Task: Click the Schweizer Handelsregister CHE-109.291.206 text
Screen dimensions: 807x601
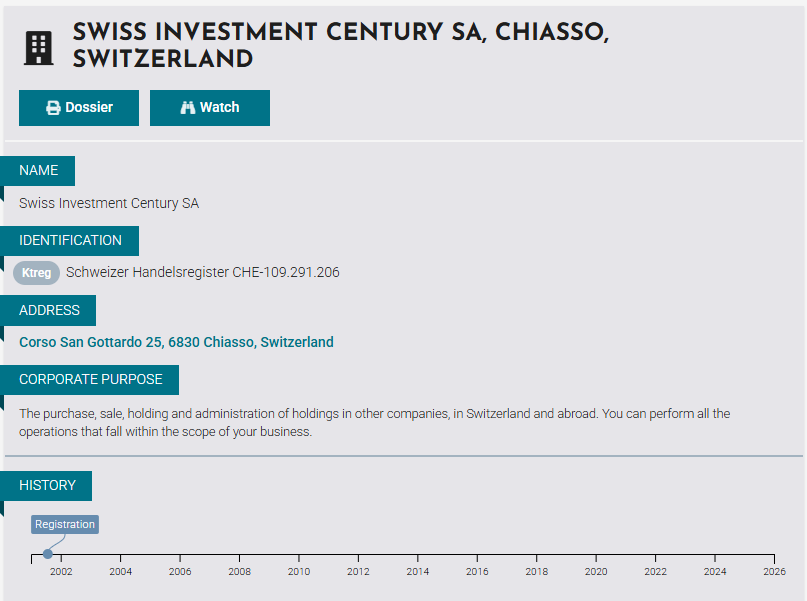Action: pyautogui.click(x=202, y=272)
